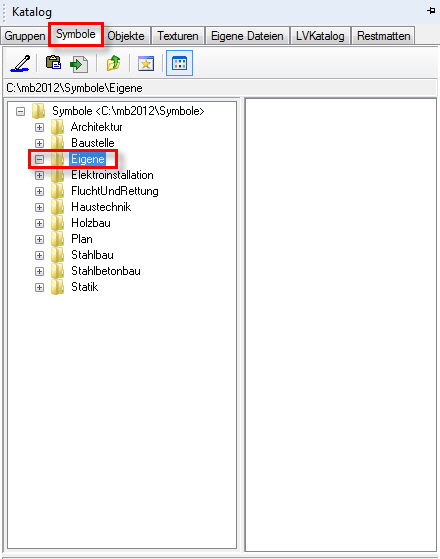The image size is (440, 559).
Task: Switch to the Gruppen tab
Action: (x=25, y=36)
